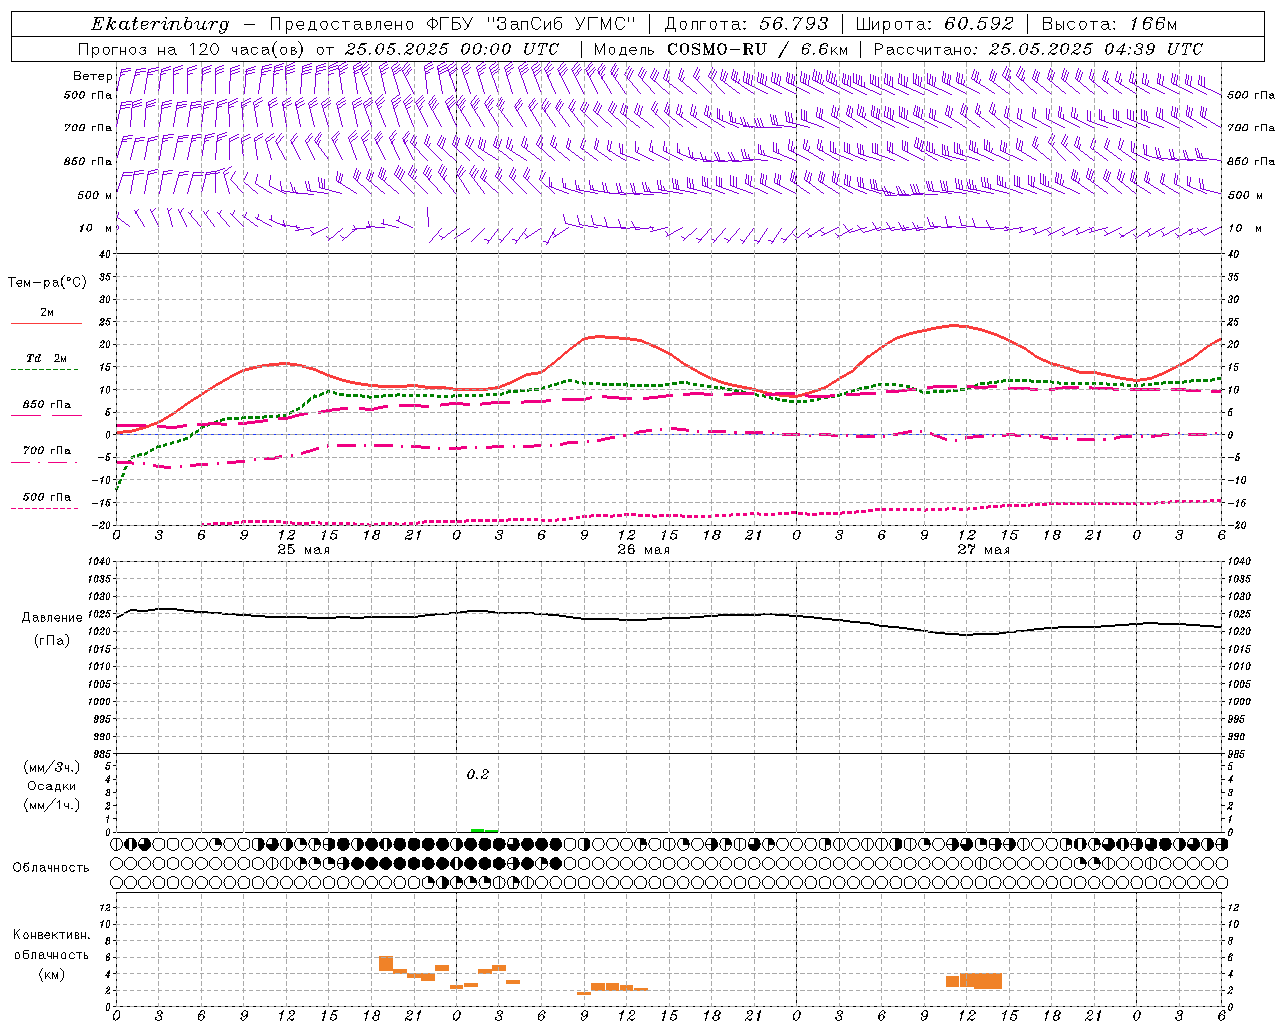Screen dimensions: 1280x1024
Task: Click the "Конвективн." convective cloud label
Action: [51, 935]
